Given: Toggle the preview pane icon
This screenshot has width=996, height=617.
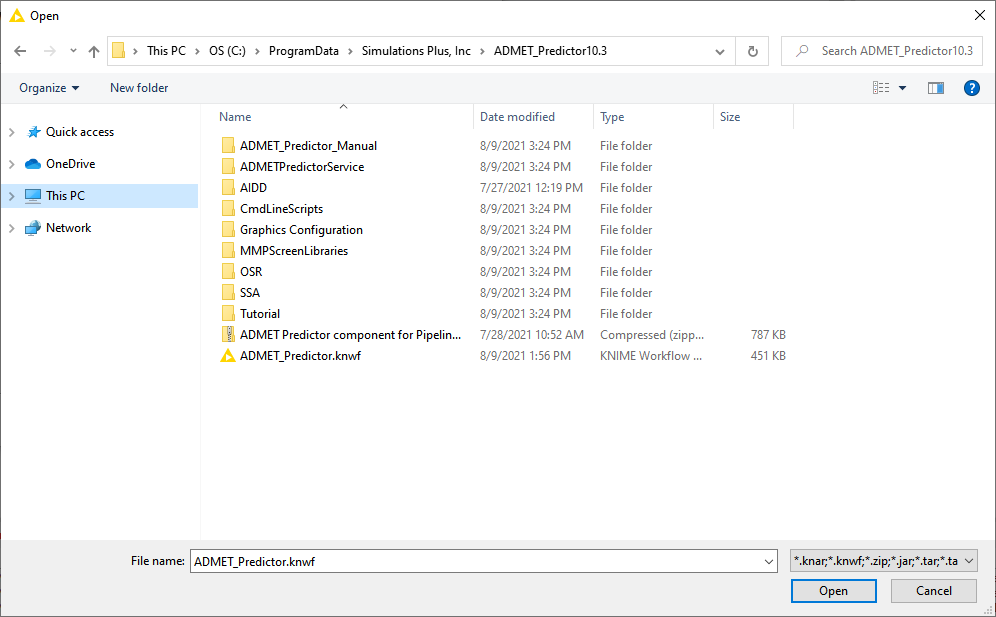Looking at the screenshot, I should tap(936, 88).
